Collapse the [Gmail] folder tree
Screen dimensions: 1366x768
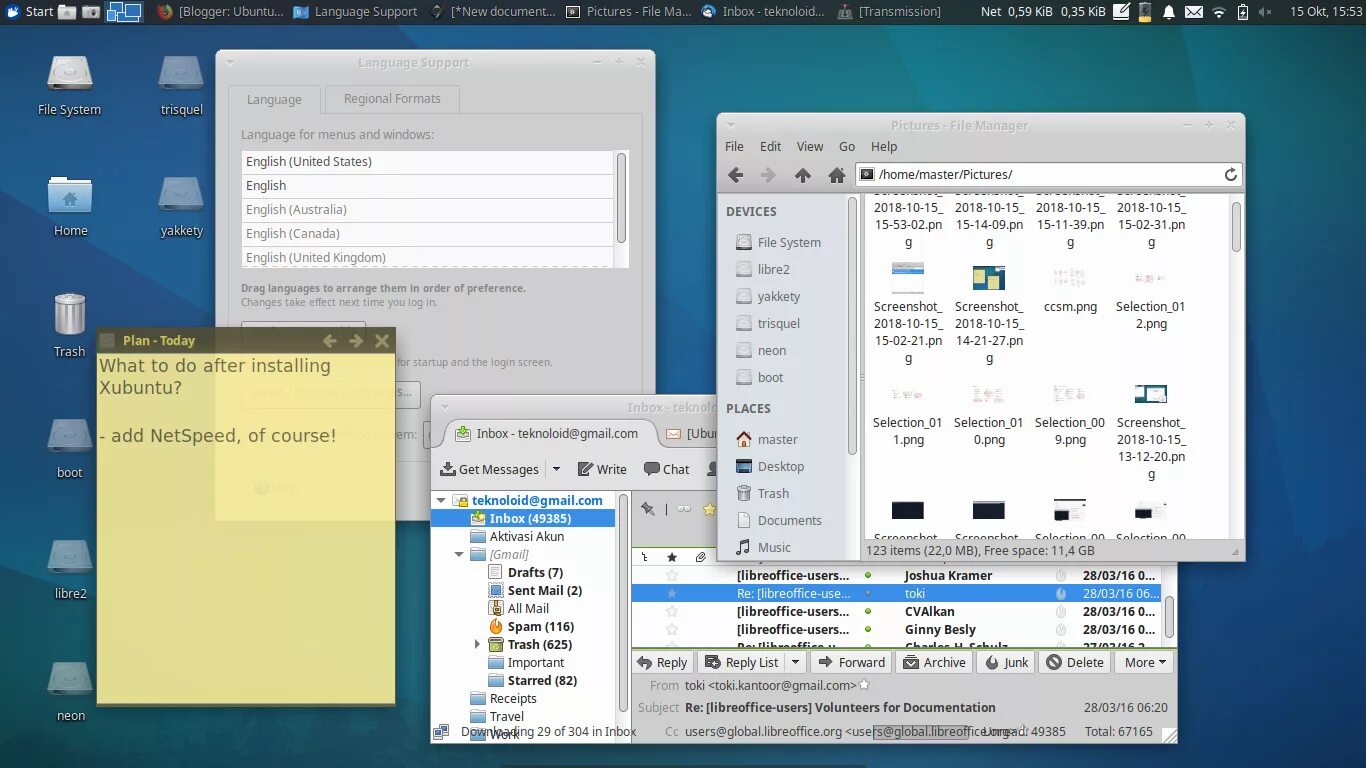[459, 554]
